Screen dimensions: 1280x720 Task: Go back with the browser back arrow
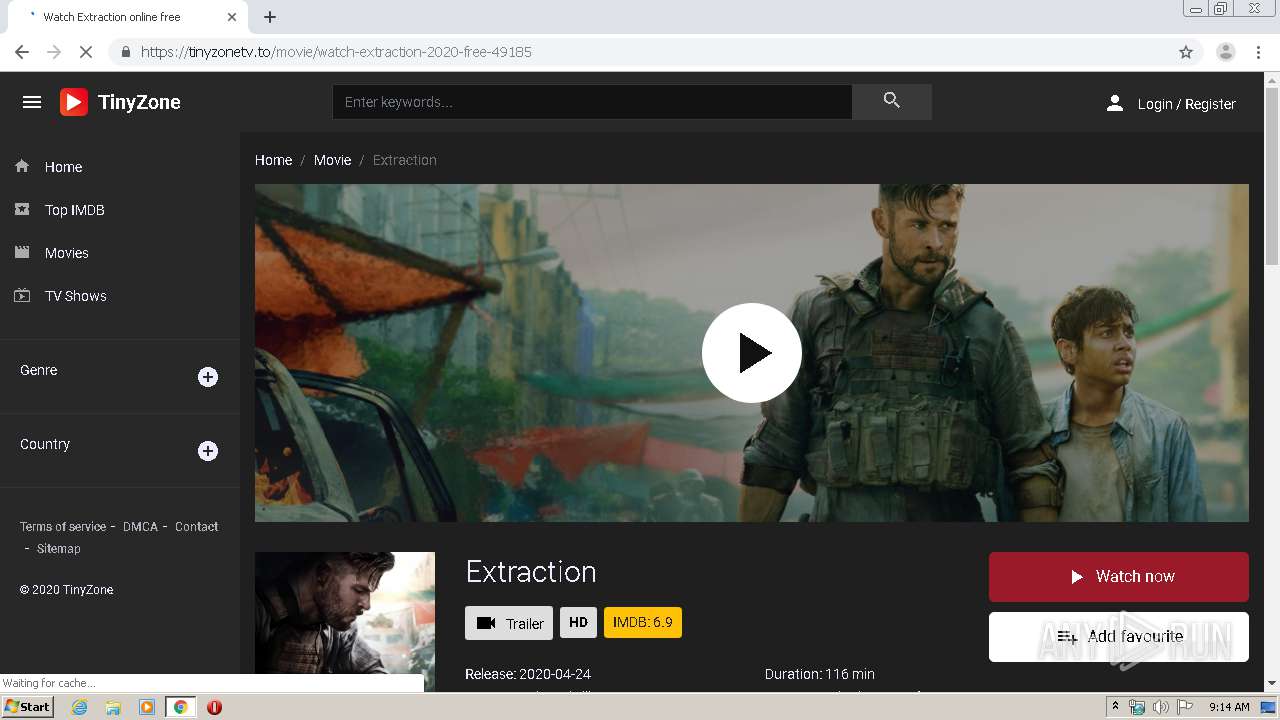[22, 52]
